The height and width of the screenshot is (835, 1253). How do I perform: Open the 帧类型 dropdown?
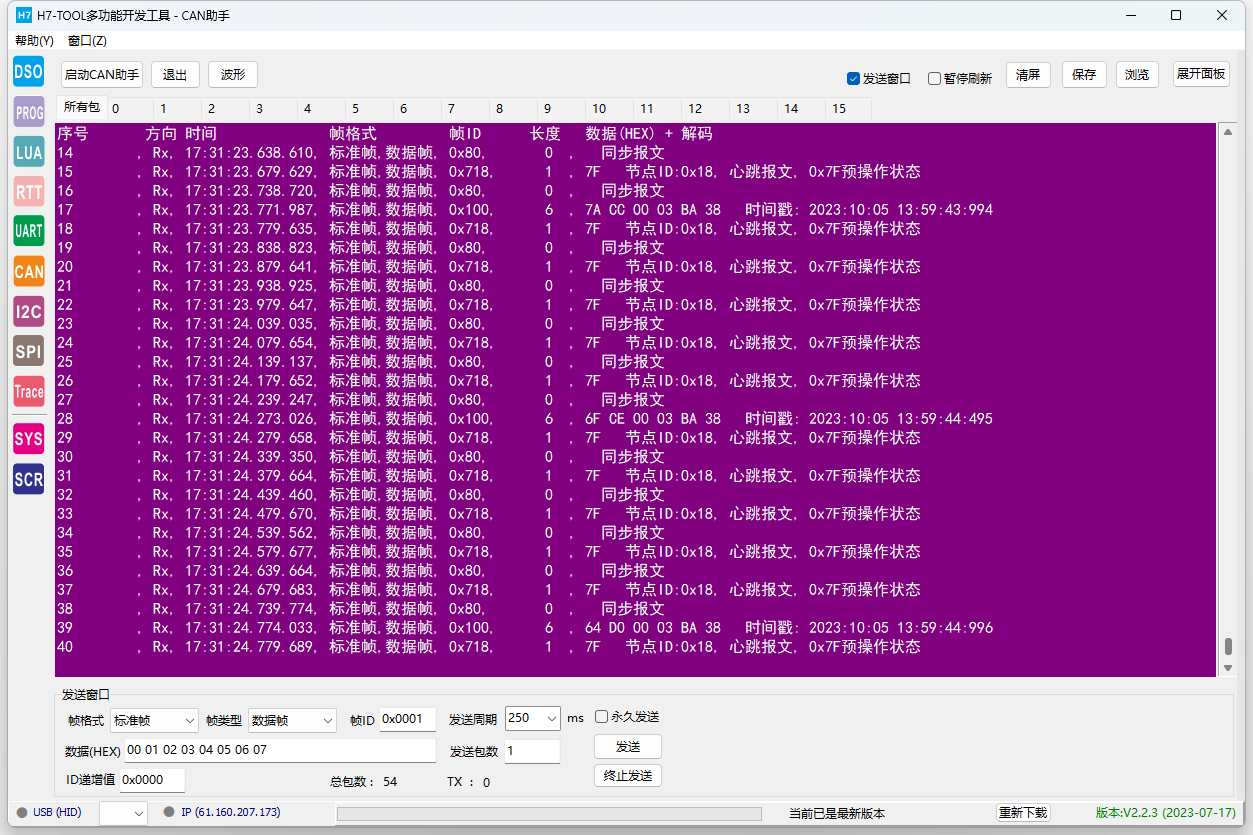[x=292, y=719]
